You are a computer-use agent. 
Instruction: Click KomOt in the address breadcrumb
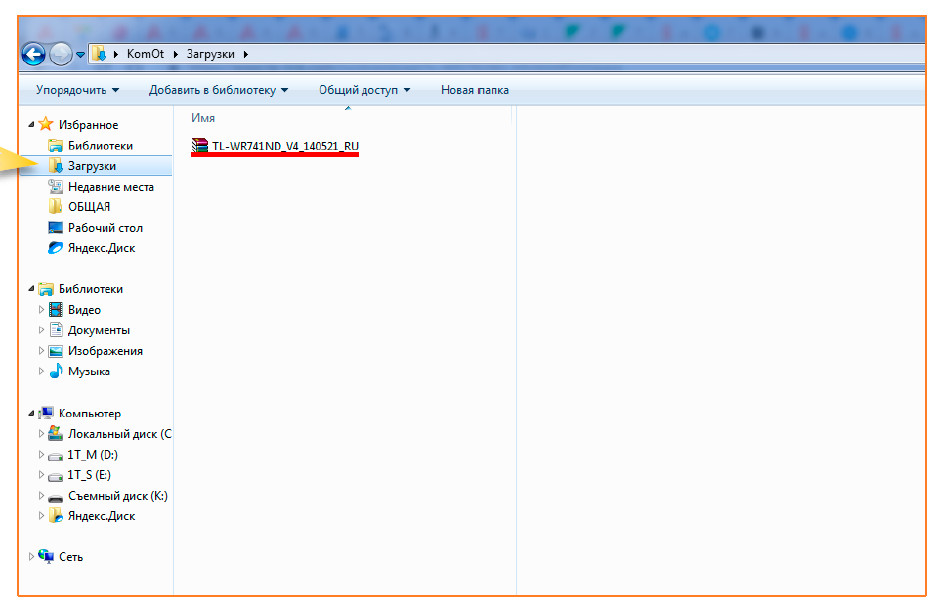(x=145, y=54)
